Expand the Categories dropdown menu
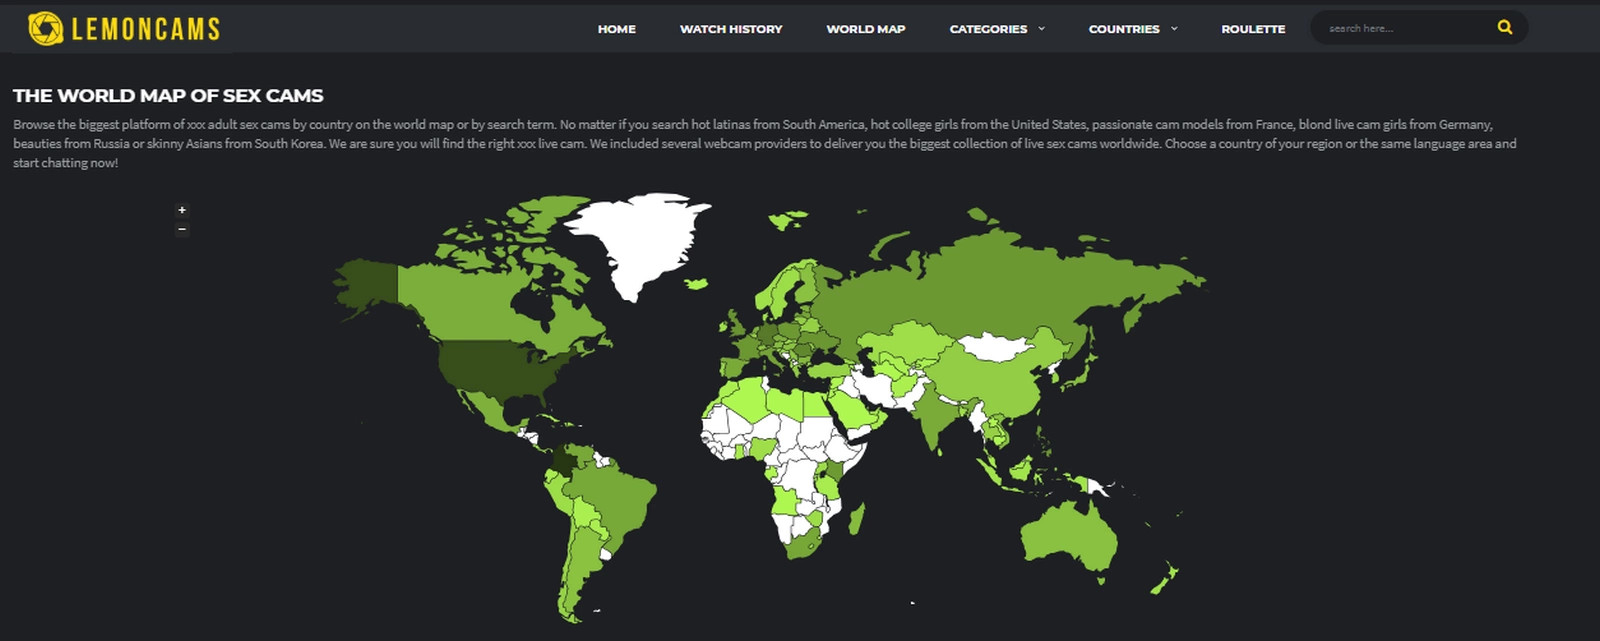This screenshot has height=641, width=1600. pyautogui.click(x=996, y=29)
